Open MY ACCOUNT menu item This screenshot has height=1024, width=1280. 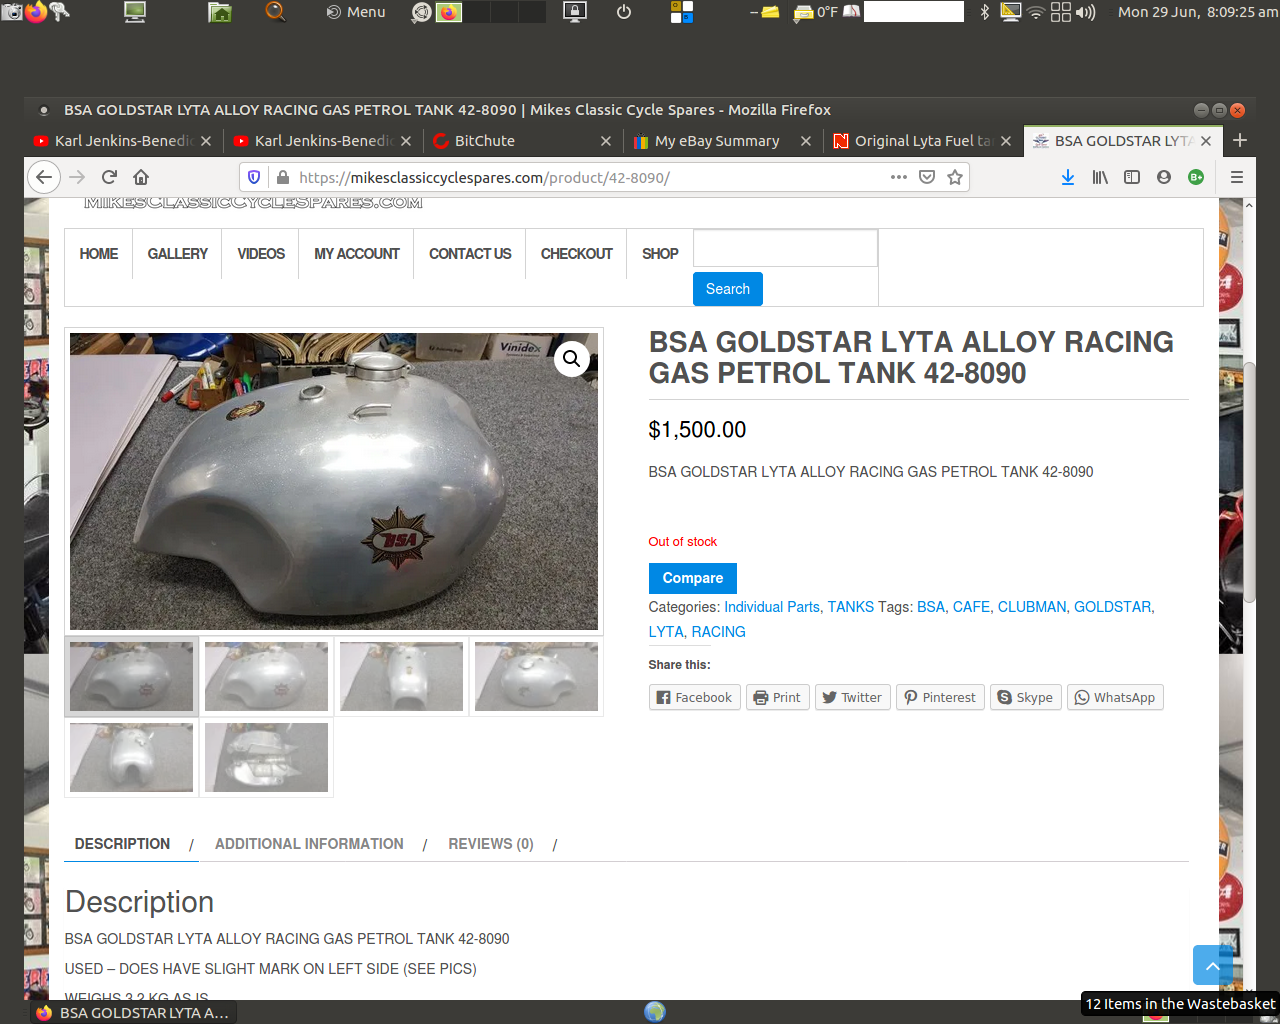[357, 254]
